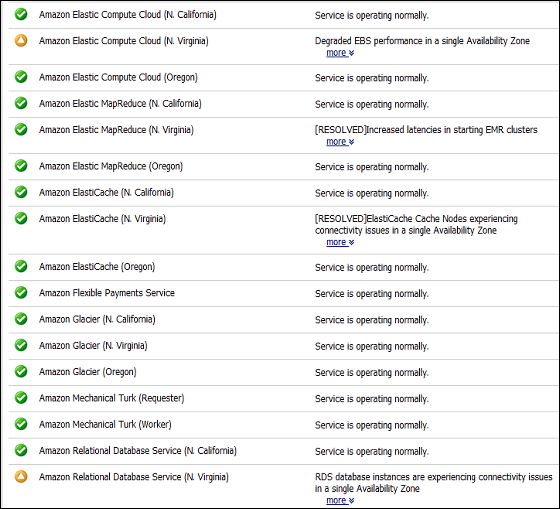The height and width of the screenshot is (509, 560).
Task: Select 'Amazon Flexible Payments Service' text
Action: (x=107, y=293)
